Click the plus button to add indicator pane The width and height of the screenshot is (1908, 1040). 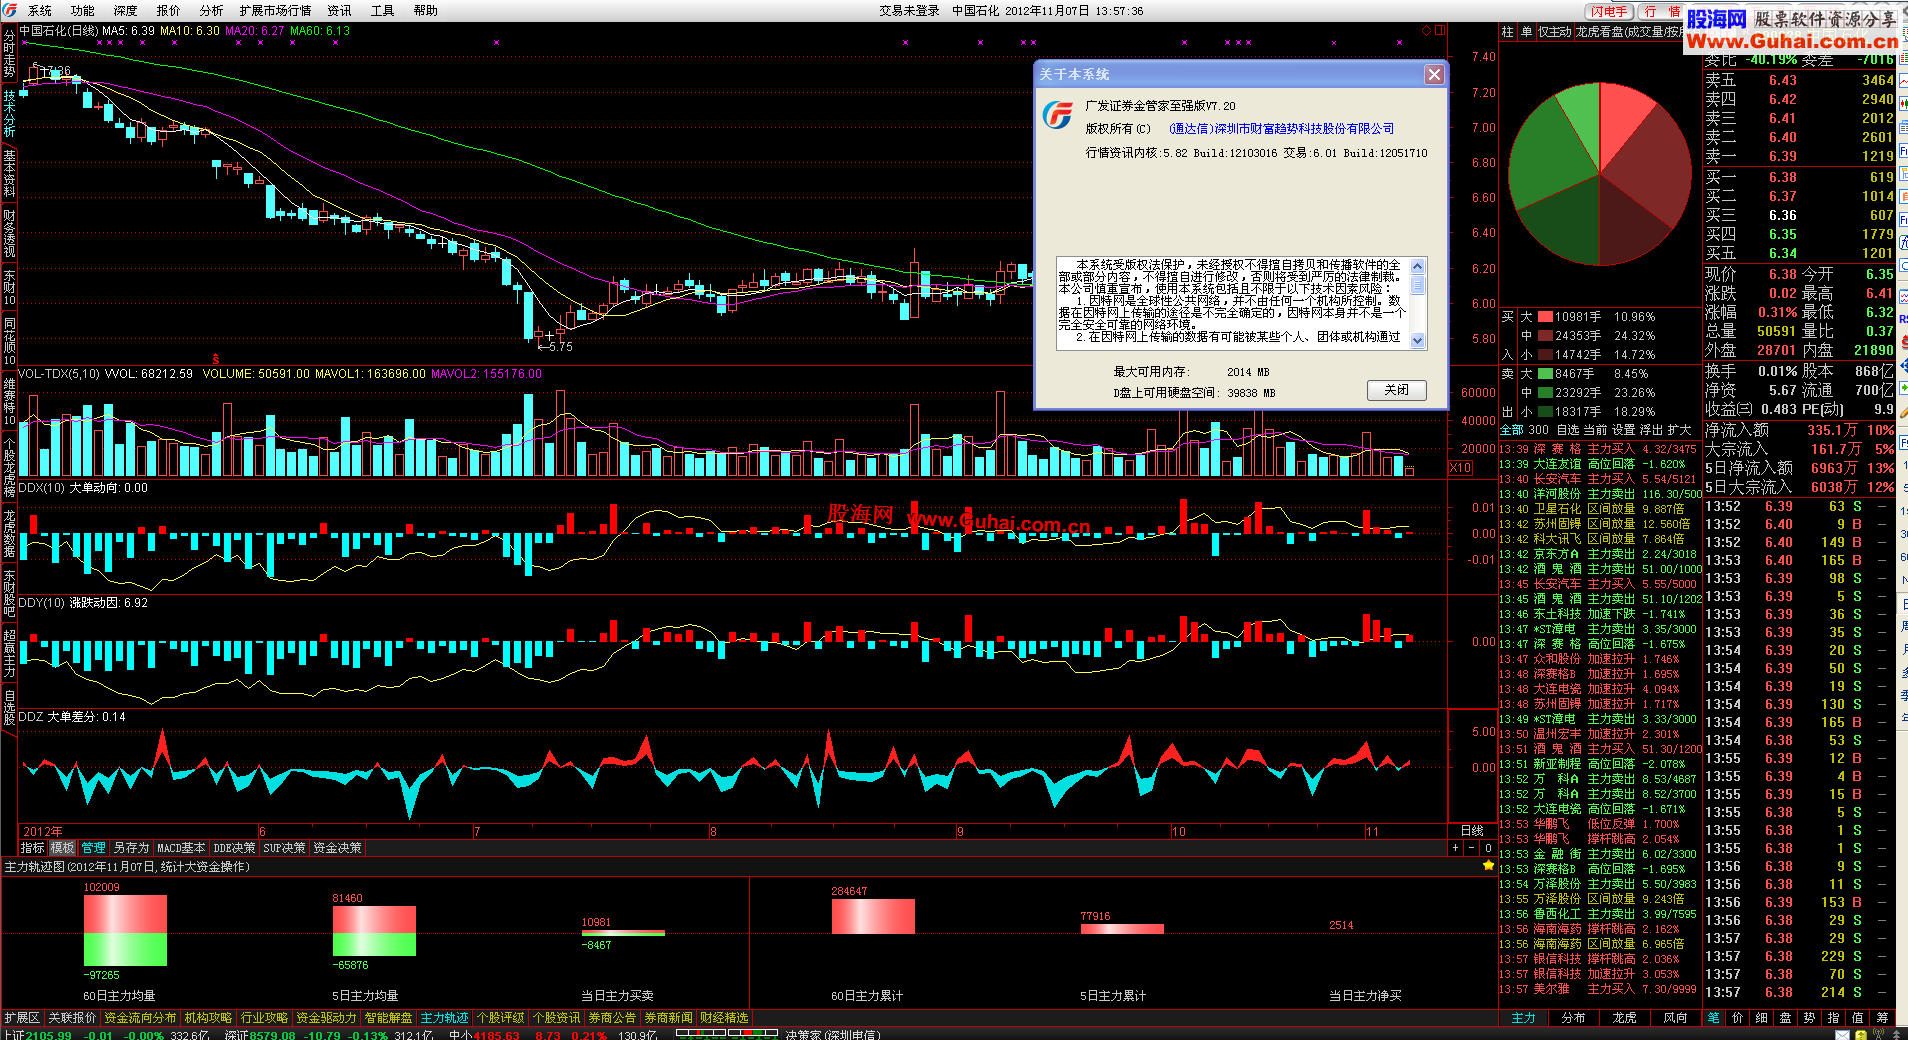click(x=1455, y=848)
